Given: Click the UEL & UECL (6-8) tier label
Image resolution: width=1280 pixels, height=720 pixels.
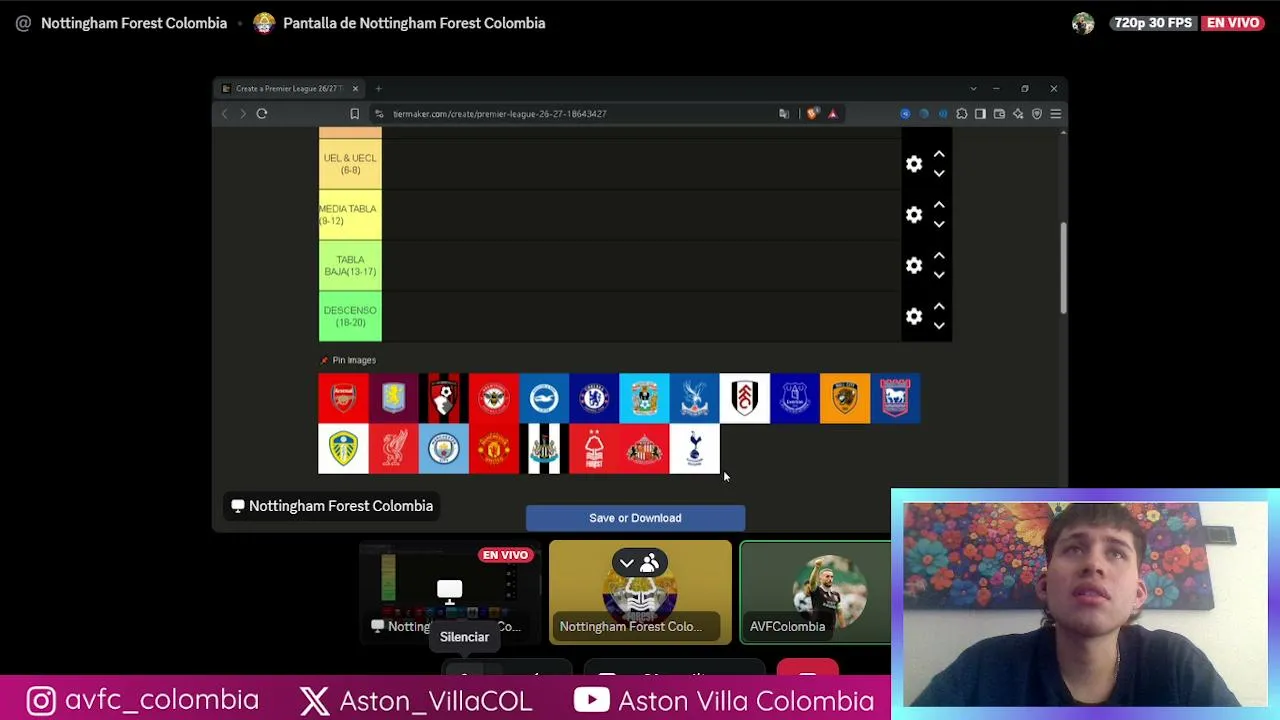Looking at the screenshot, I should click(350, 164).
